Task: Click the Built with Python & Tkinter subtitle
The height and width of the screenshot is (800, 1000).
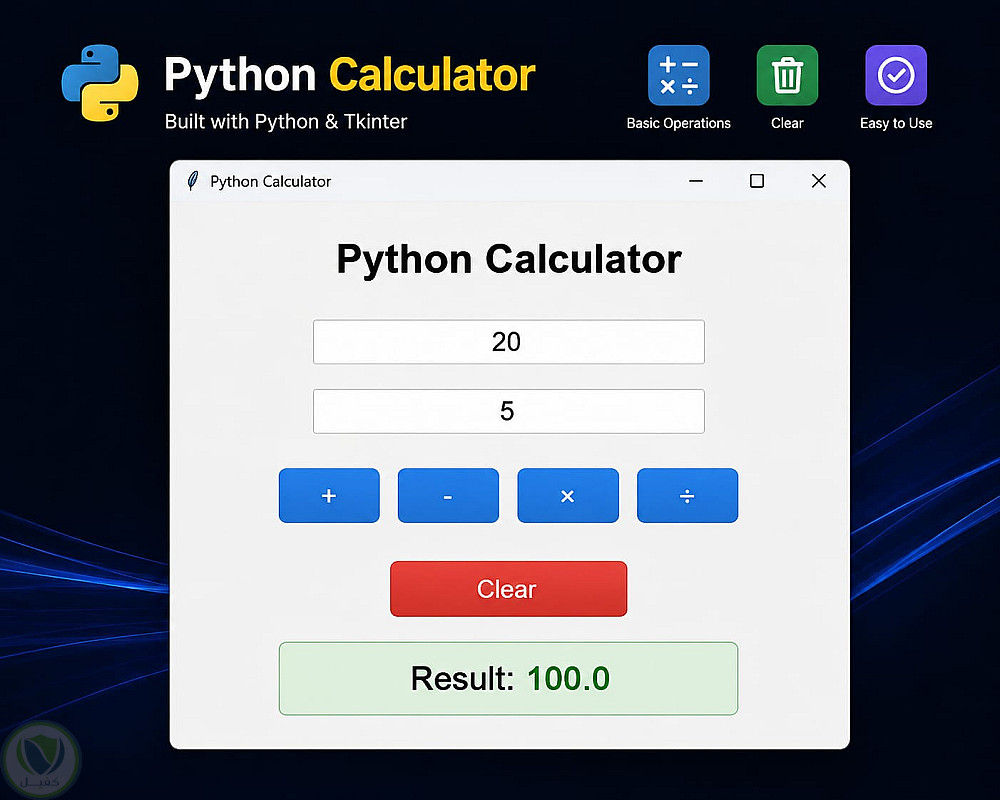Action: click(x=286, y=122)
